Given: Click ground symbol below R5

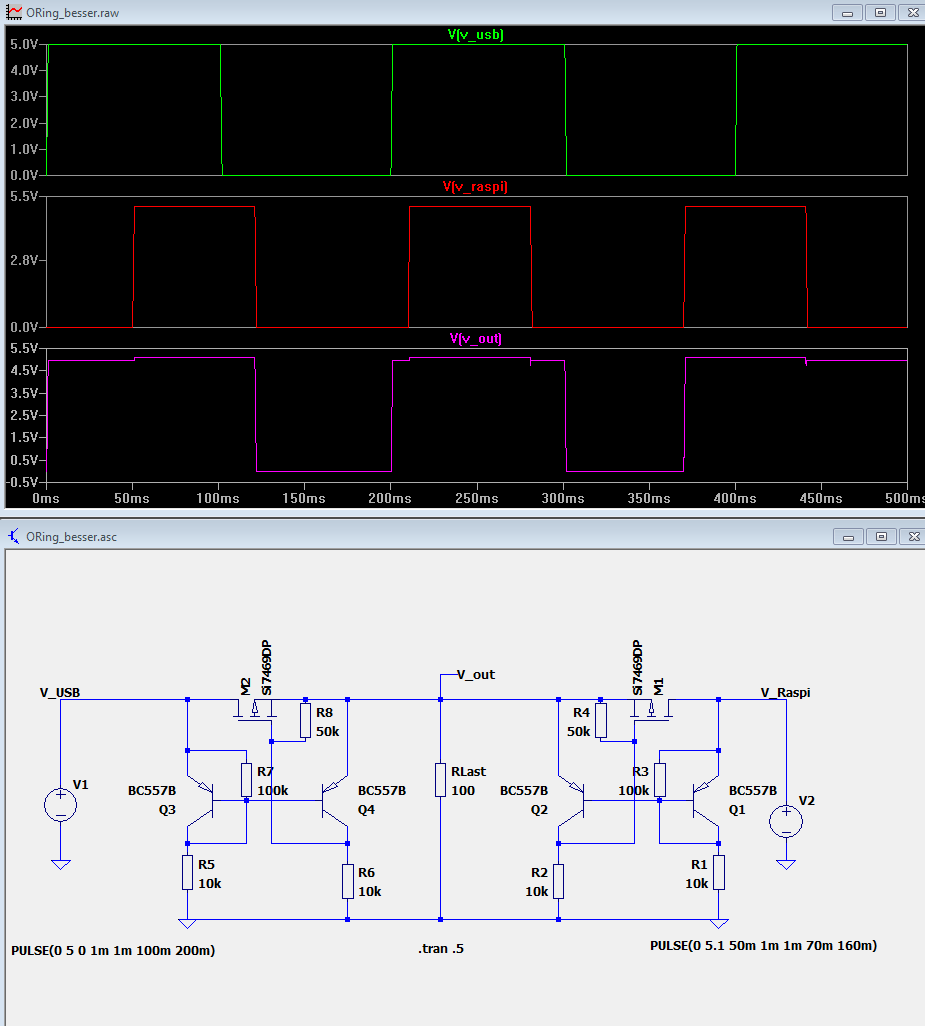Looking at the screenshot, I should [187, 924].
